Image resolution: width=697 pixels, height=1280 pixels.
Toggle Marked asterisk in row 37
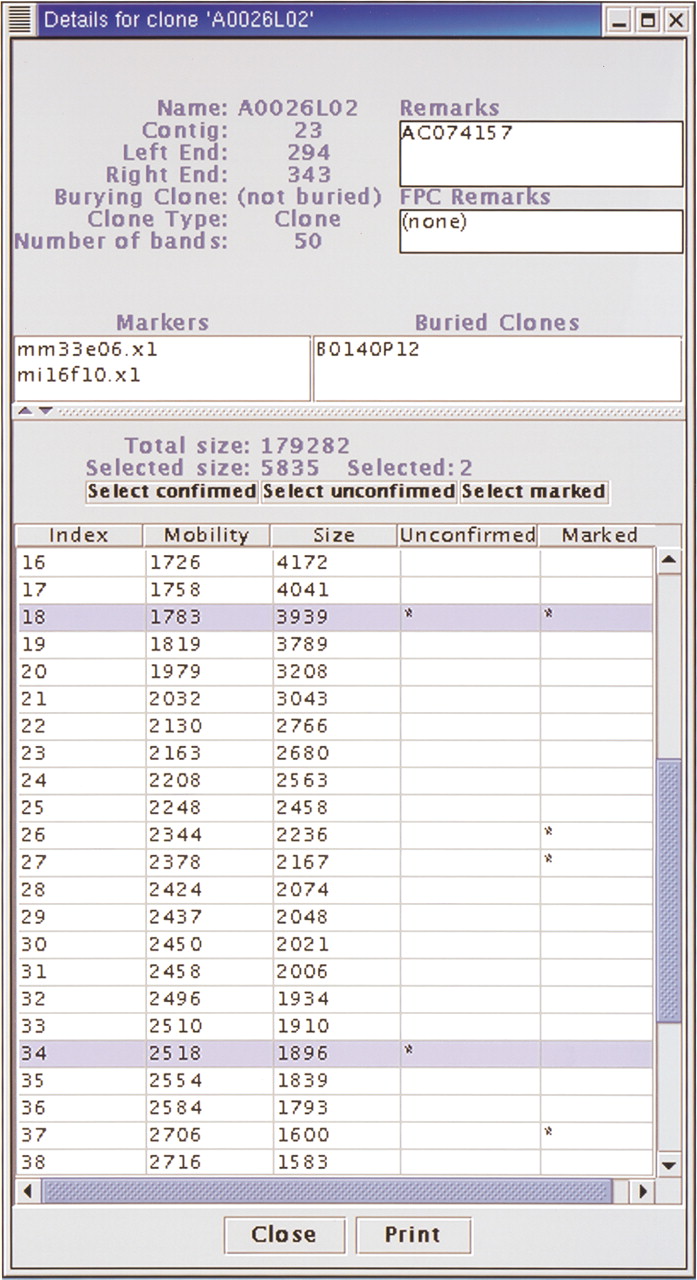tap(548, 1131)
